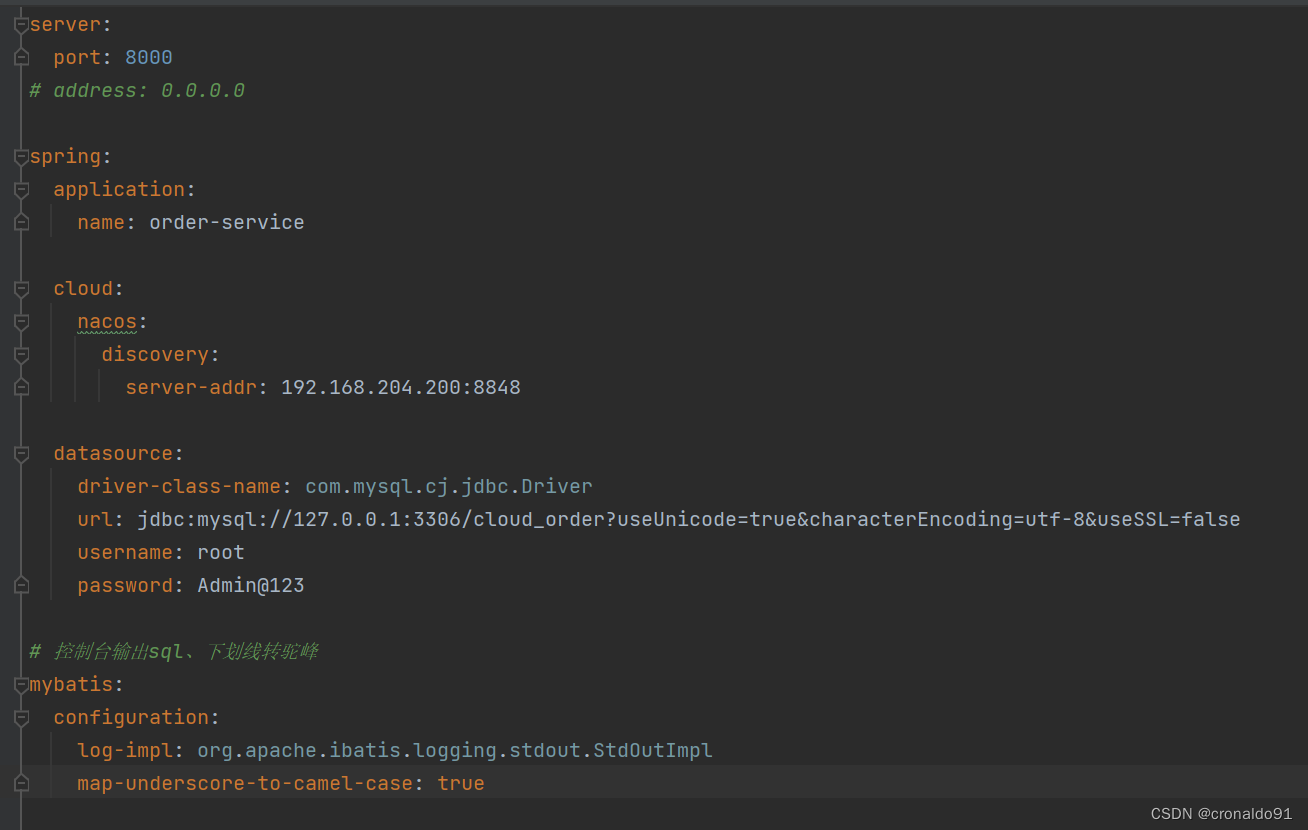Click the fold-end marker beside map-underscore line
This screenshot has height=830, width=1308.
tap(21, 783)
